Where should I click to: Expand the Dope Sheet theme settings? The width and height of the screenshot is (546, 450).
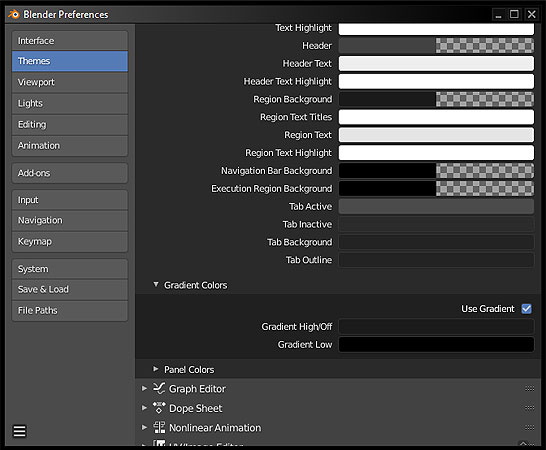tap(144, 408)
